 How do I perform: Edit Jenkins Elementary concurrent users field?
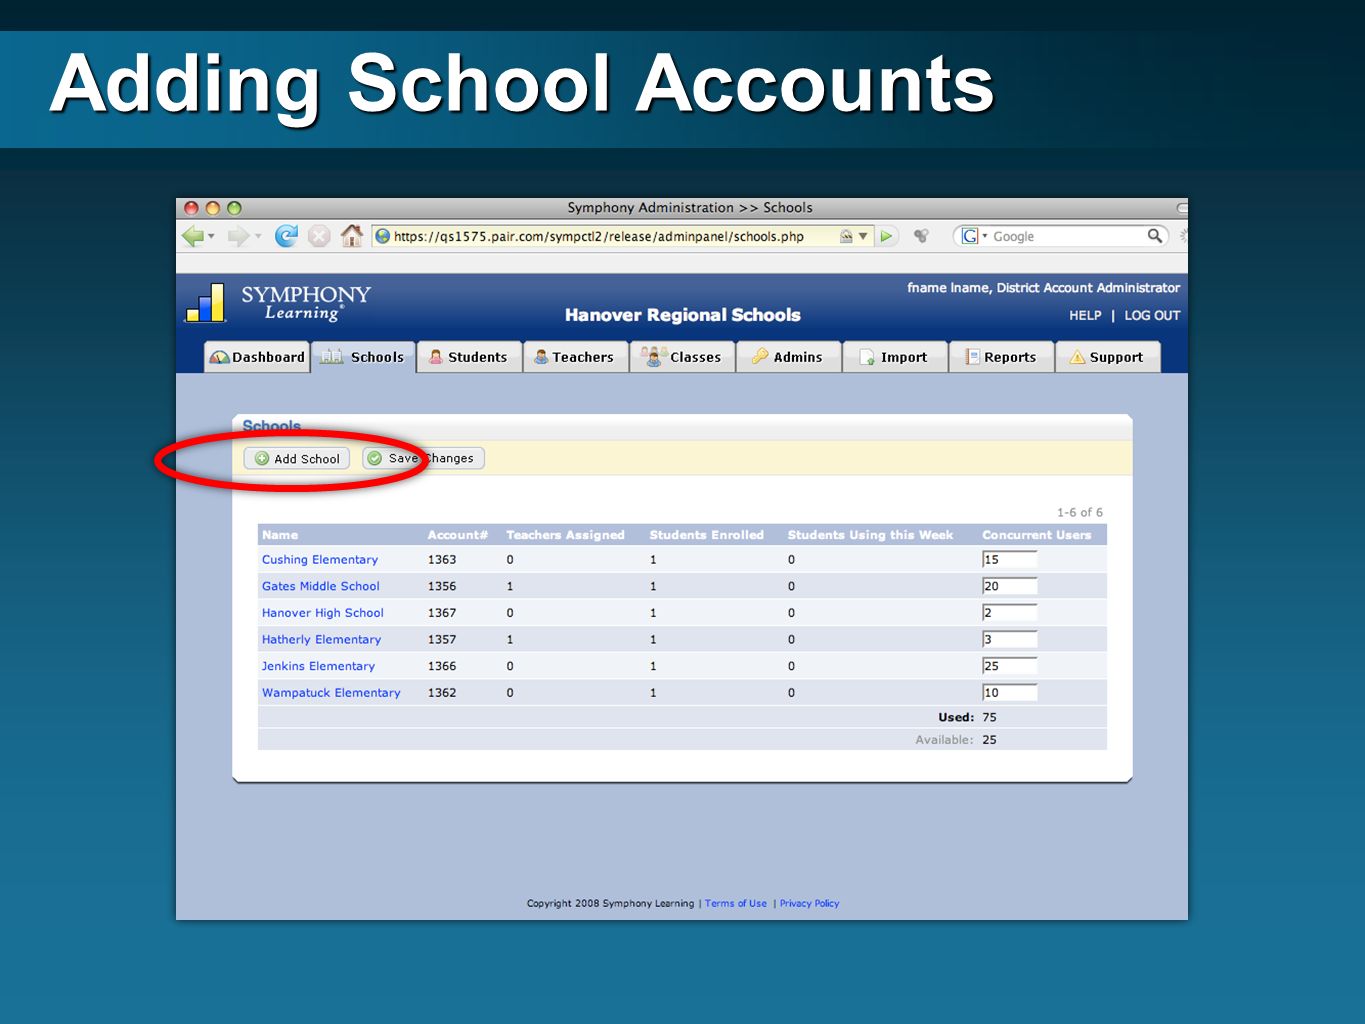click(x=1009, y=666)
